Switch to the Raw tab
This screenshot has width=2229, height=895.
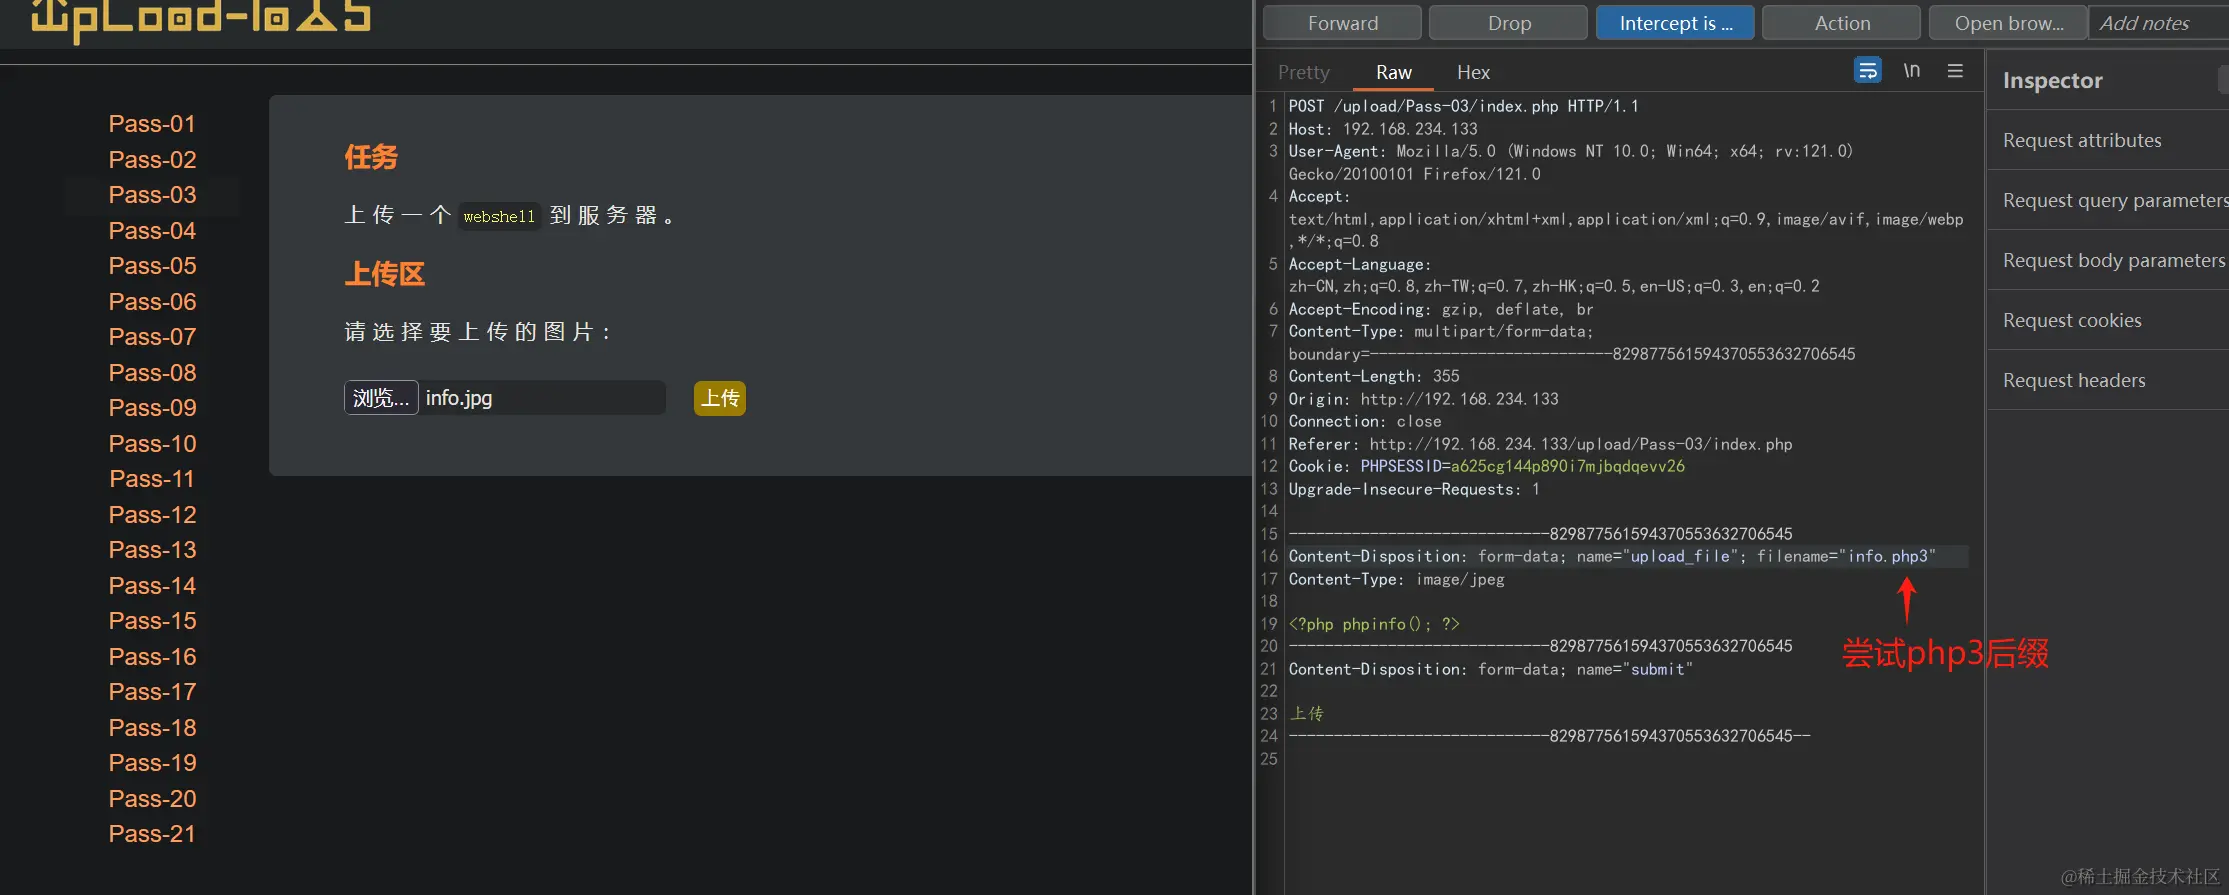[1393, 72]
